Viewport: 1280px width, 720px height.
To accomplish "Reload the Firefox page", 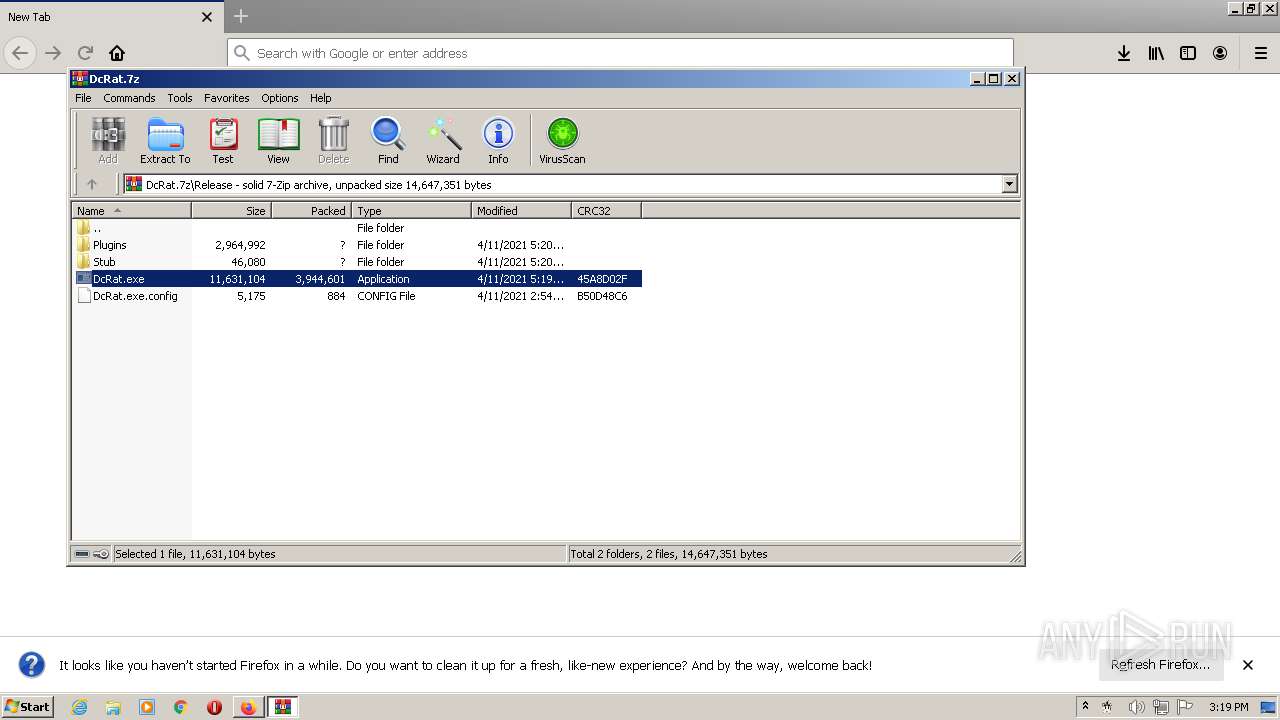I will (x=85, y=53).
